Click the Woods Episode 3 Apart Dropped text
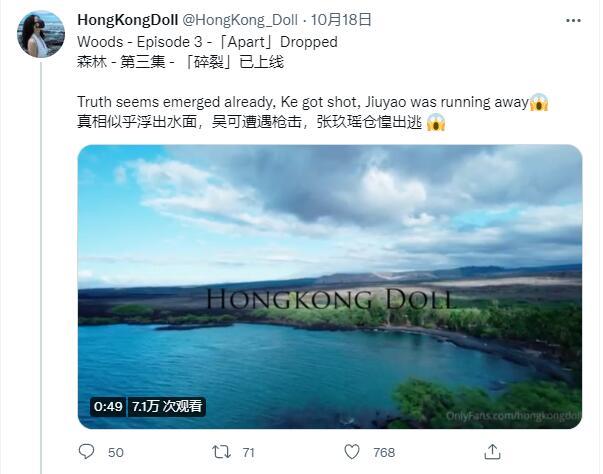This screenshot has width=603, height=474. pos(207,42)
